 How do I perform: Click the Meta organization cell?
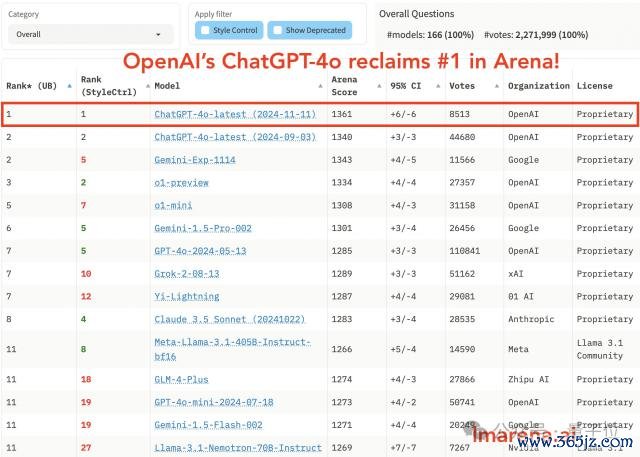(518, 349)
